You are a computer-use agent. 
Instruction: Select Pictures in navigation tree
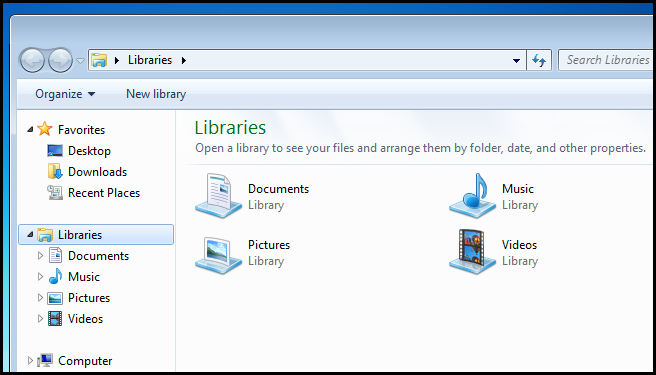click(89, 298)
